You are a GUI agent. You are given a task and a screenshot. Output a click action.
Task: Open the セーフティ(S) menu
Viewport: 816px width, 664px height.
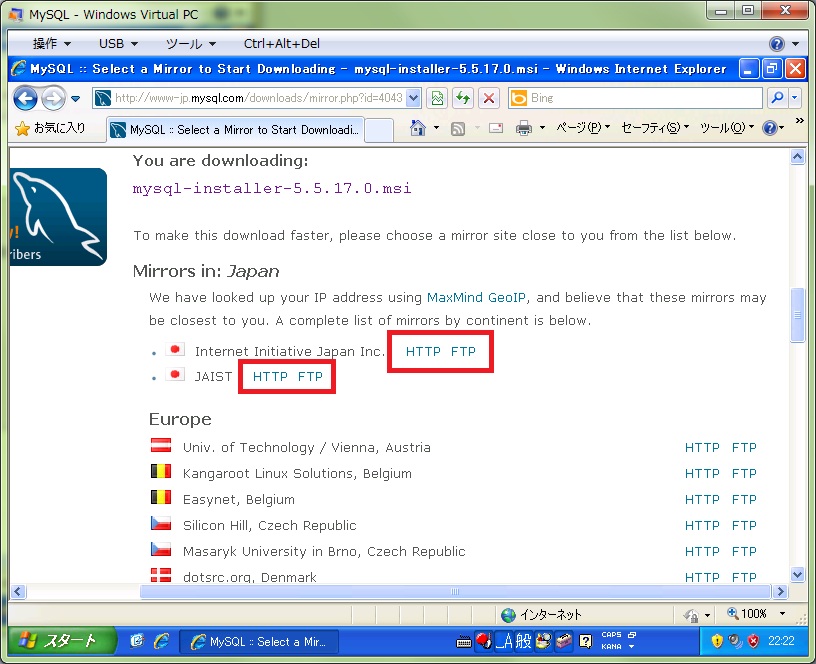point(655,128)
